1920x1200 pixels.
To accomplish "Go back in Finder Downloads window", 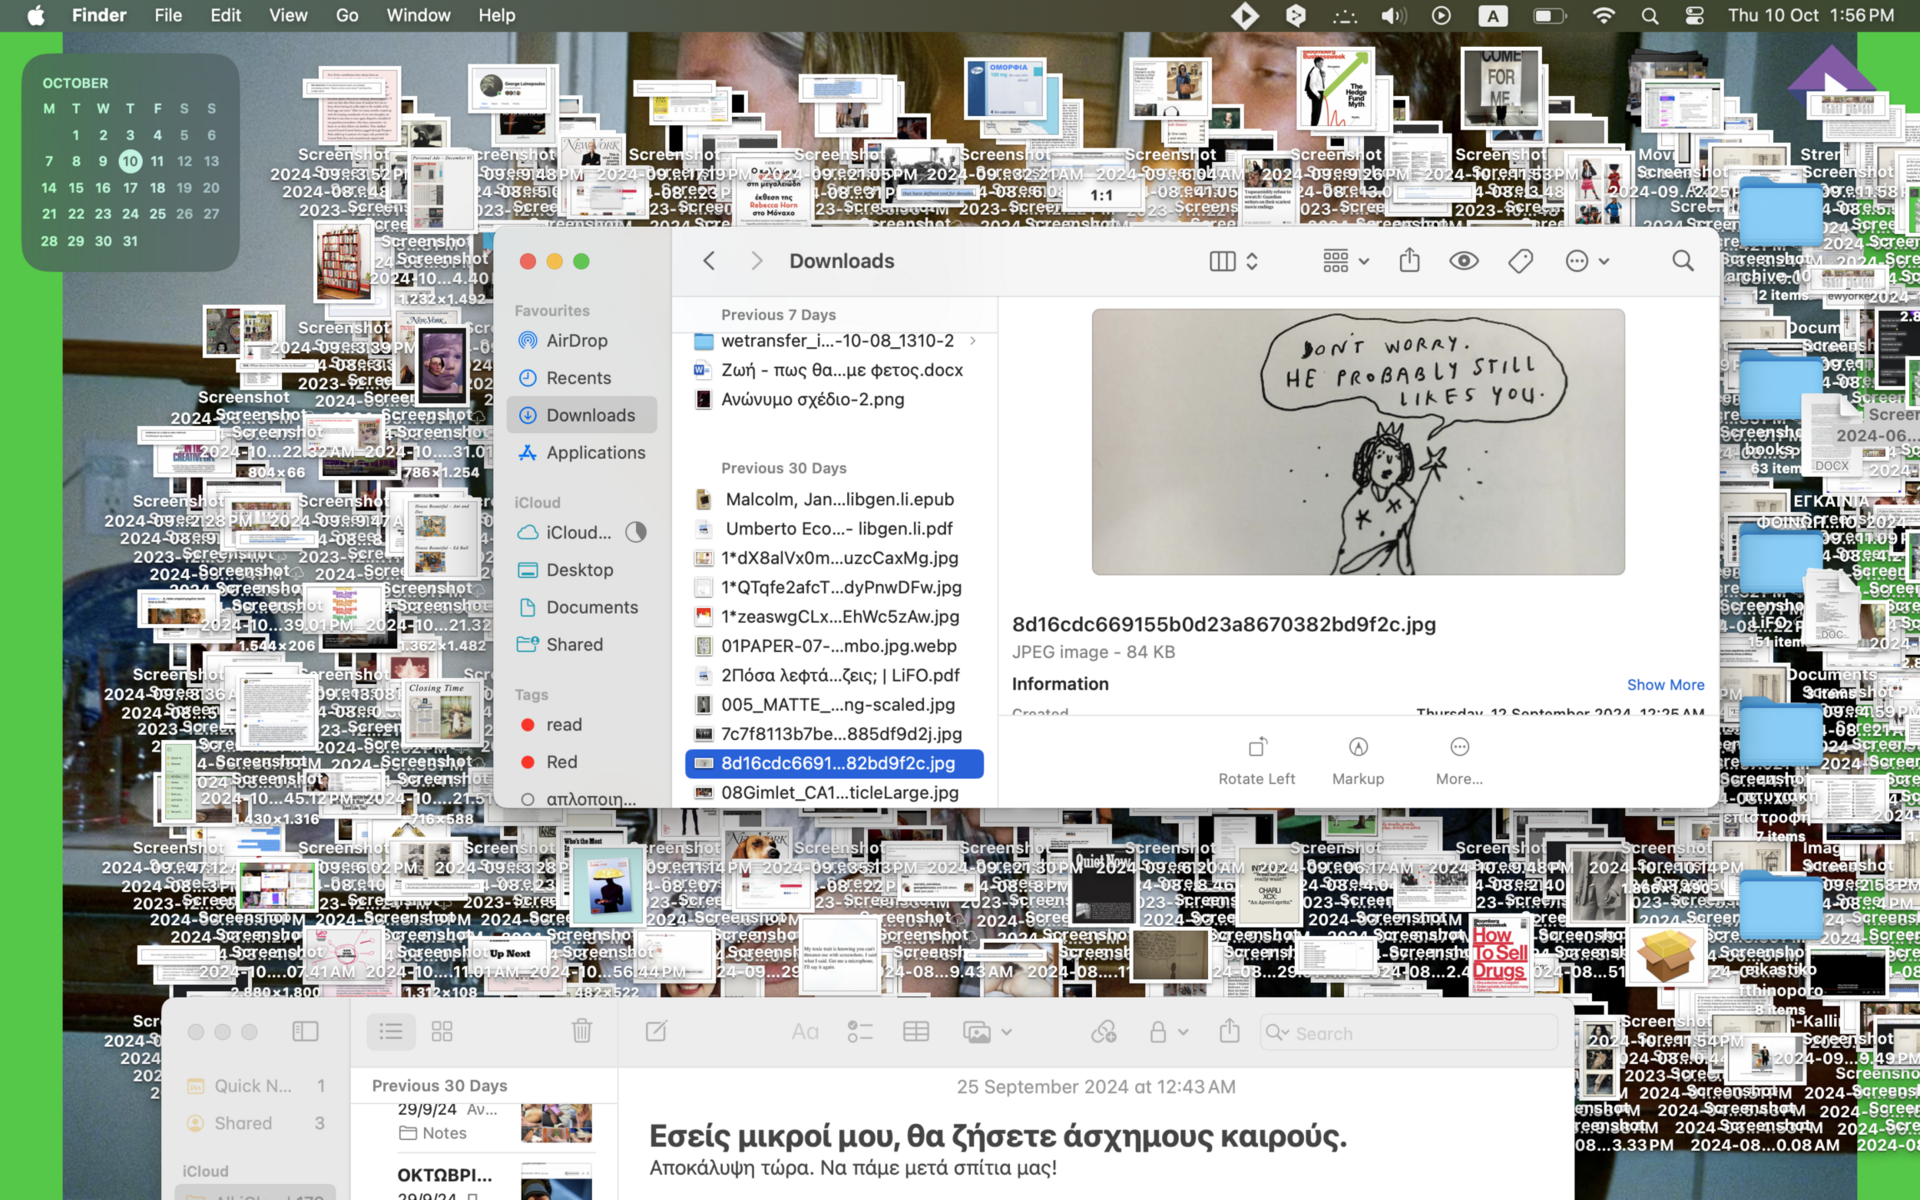I will click(709, 261).
